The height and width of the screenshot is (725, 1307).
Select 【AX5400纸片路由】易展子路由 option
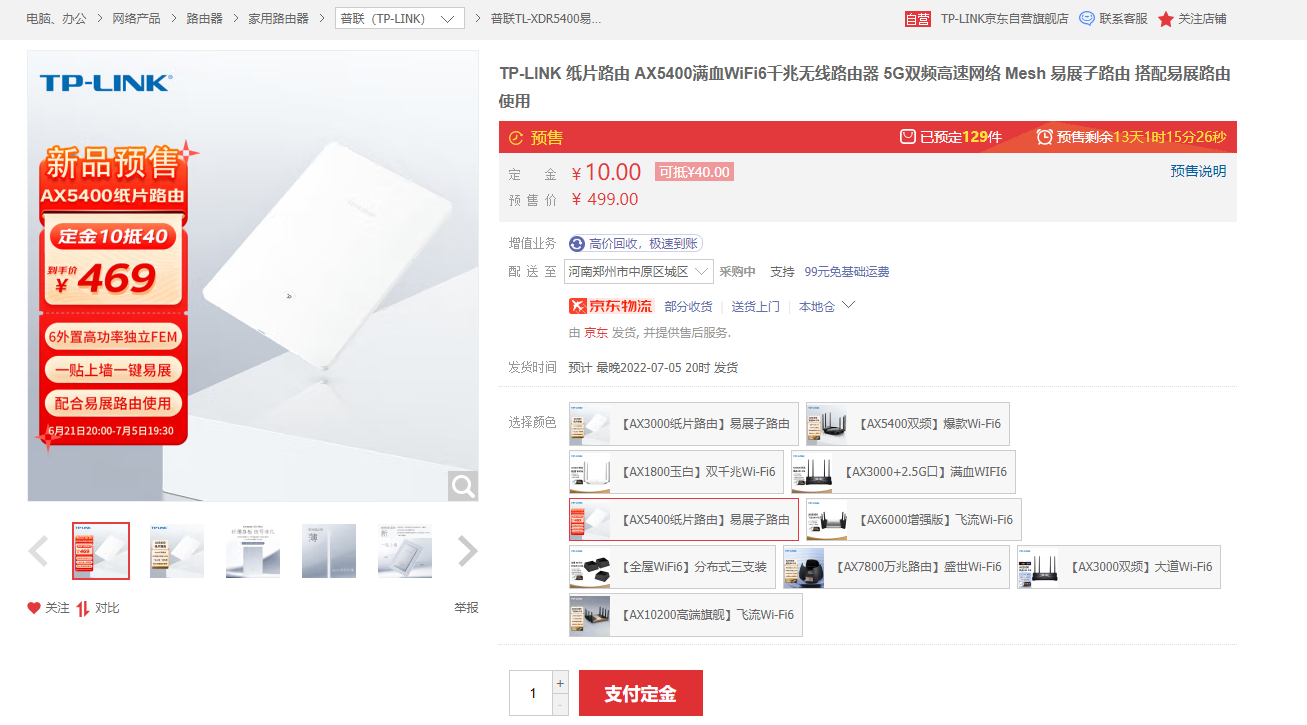(x=684, y=520)
